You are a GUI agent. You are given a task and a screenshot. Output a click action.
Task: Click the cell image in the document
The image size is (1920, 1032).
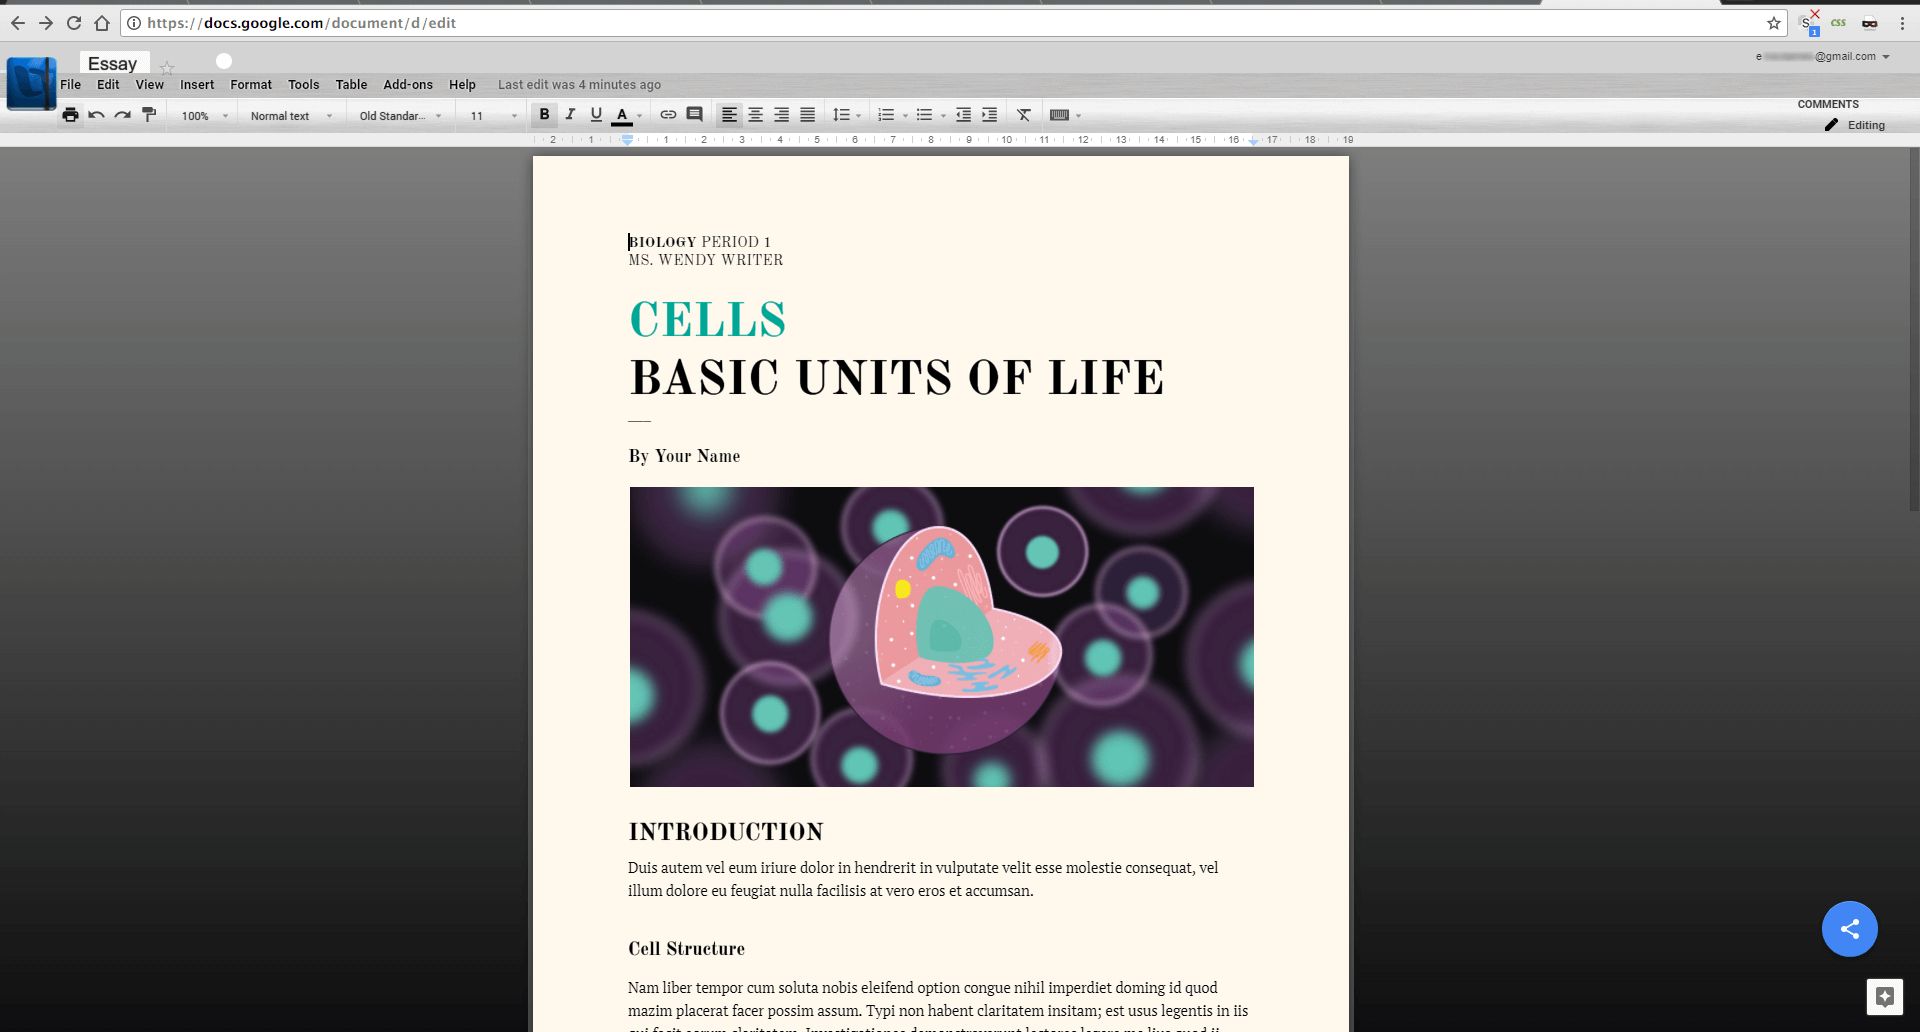click(940, 637)
